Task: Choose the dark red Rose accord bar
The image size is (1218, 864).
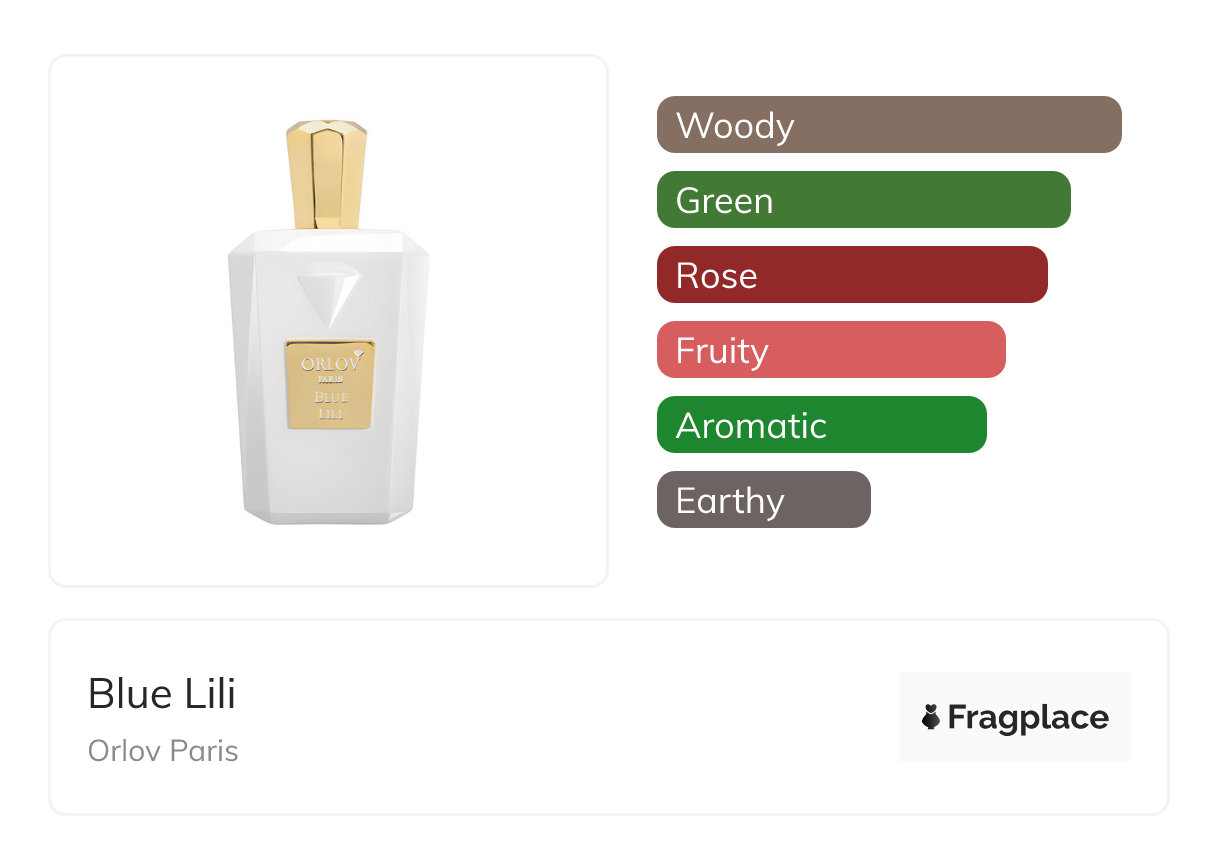Action: [x=852, y=275]
